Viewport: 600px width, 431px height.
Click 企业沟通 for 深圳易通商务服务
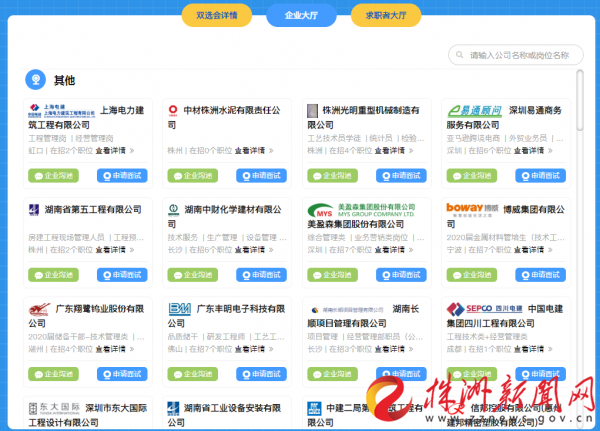[472, 176]
